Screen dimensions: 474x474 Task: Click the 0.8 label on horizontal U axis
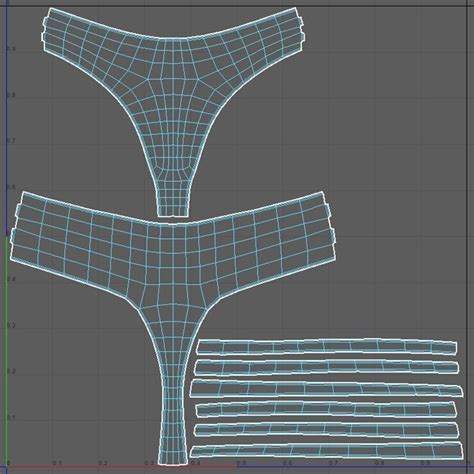[x=379, y=463]
